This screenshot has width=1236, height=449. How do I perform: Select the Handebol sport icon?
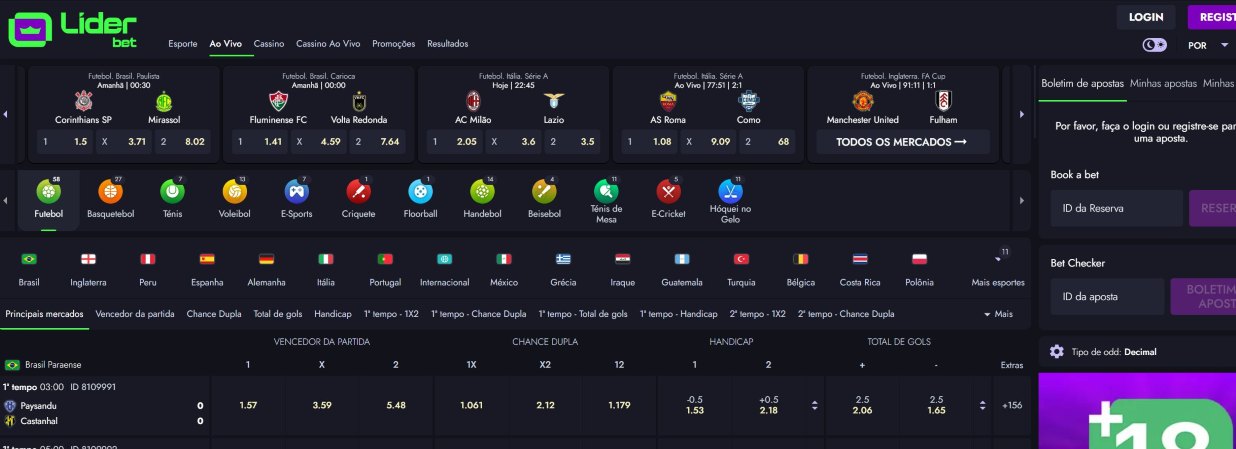483,190
